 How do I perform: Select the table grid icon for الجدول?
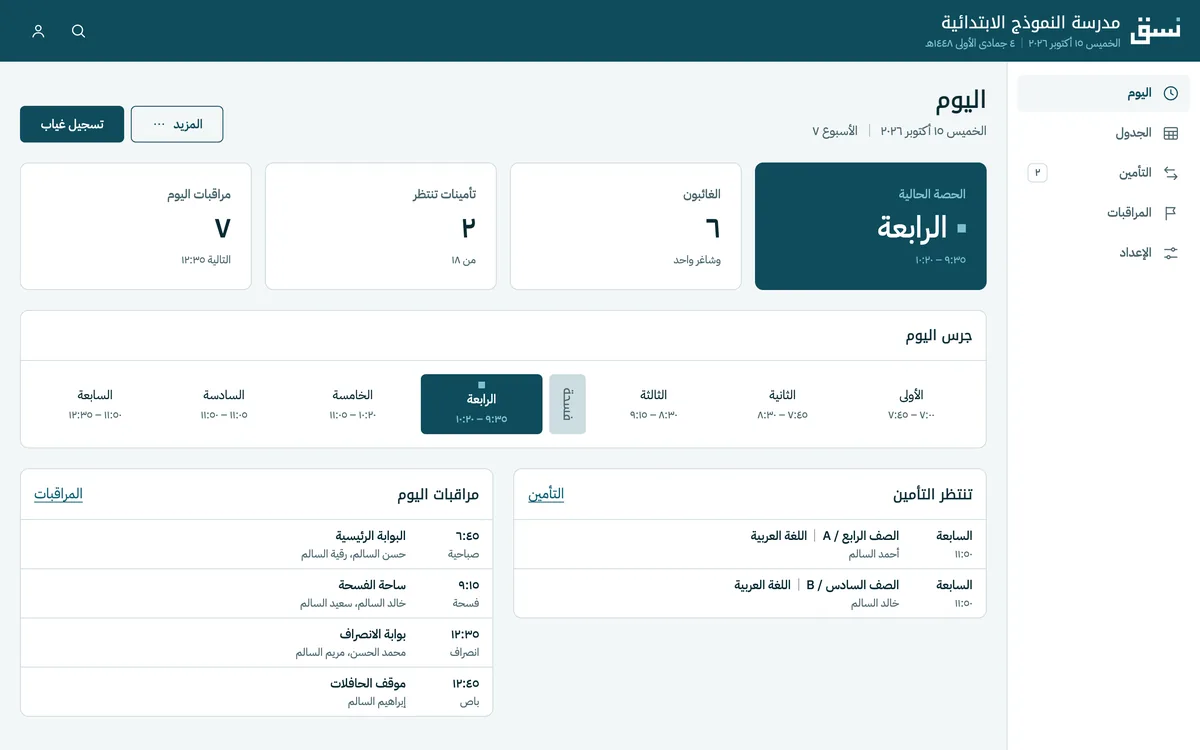[1171, 133]
